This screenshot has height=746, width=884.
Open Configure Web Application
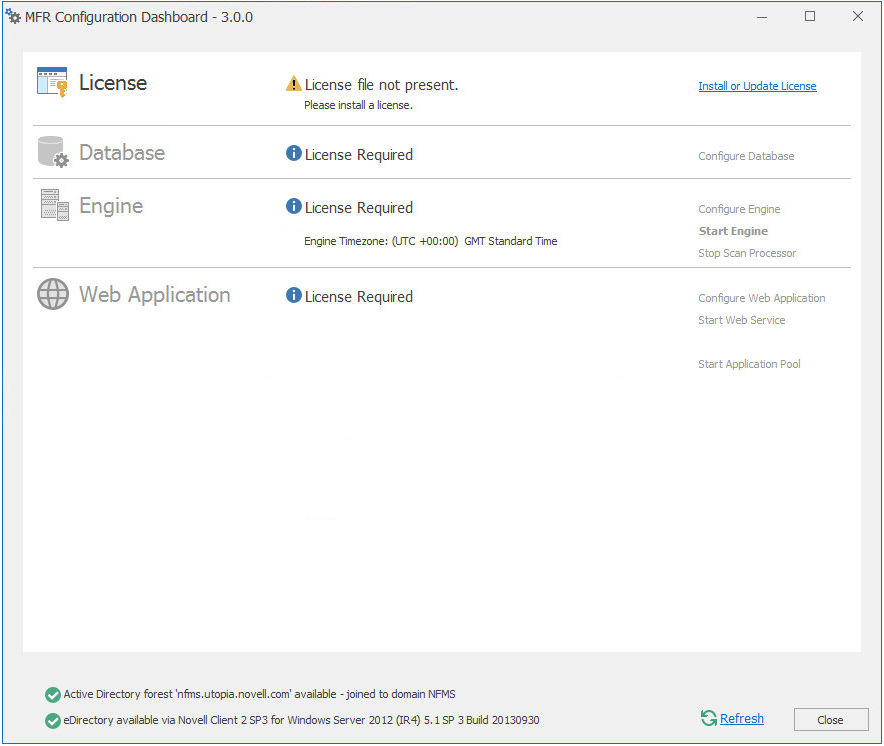click(x=761, y=298)
